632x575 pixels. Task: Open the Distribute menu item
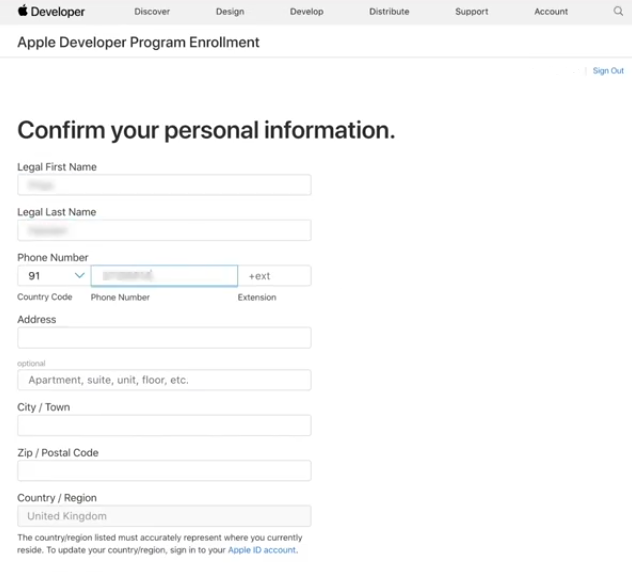(x=389, y=12)
